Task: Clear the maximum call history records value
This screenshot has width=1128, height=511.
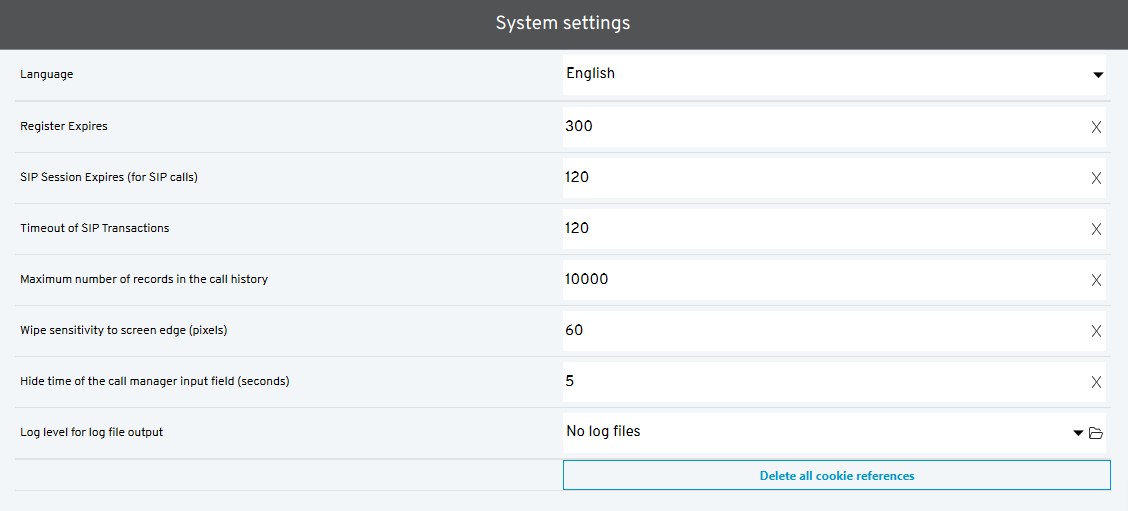Action: pyautogui.click(x=1096, y=280)
